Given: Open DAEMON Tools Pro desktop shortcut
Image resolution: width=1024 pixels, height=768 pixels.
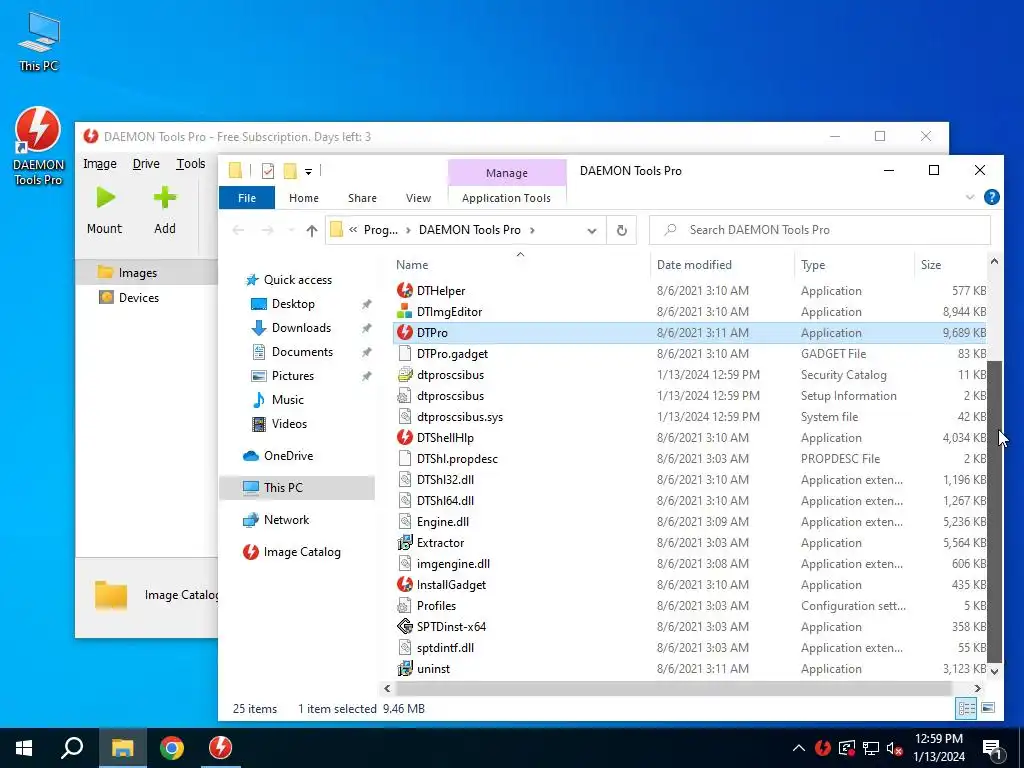Looking at the screenshot, I should (38, 146).
